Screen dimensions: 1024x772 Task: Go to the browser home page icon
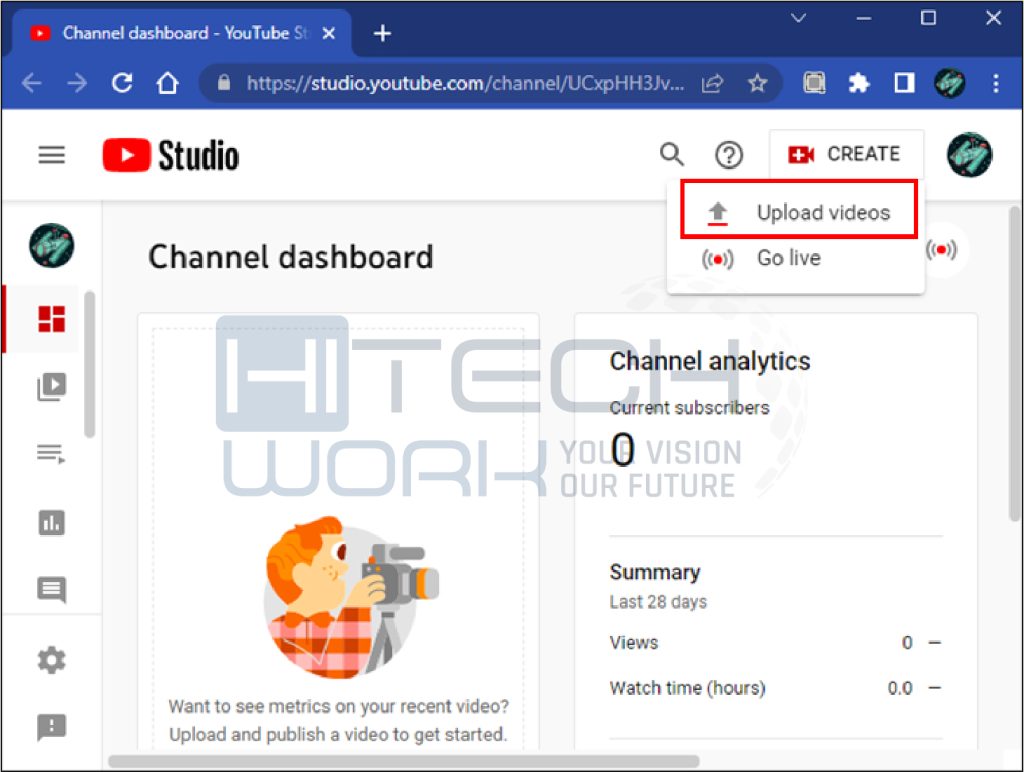pyautogui.click(x=168, y=83)
